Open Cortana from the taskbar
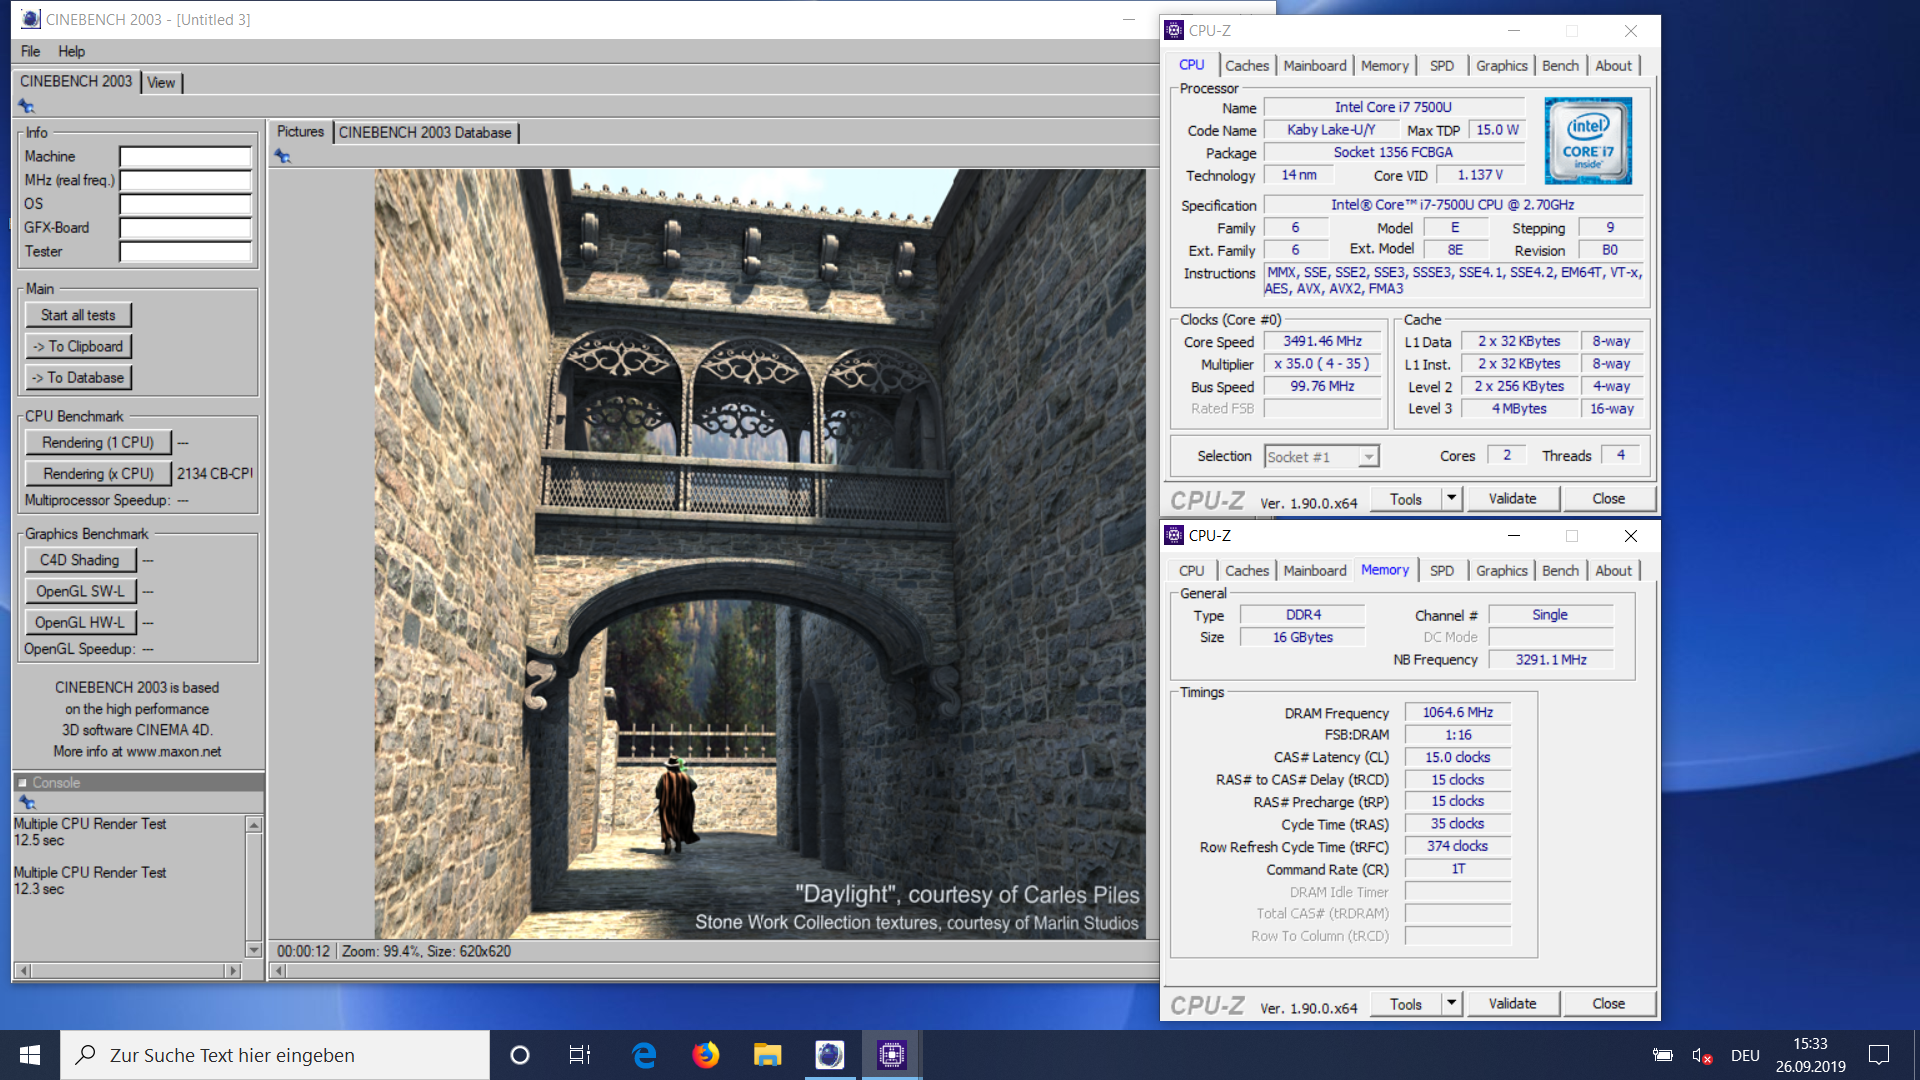This screenshot has height=1080, width=1920. tap(519, 1055)
